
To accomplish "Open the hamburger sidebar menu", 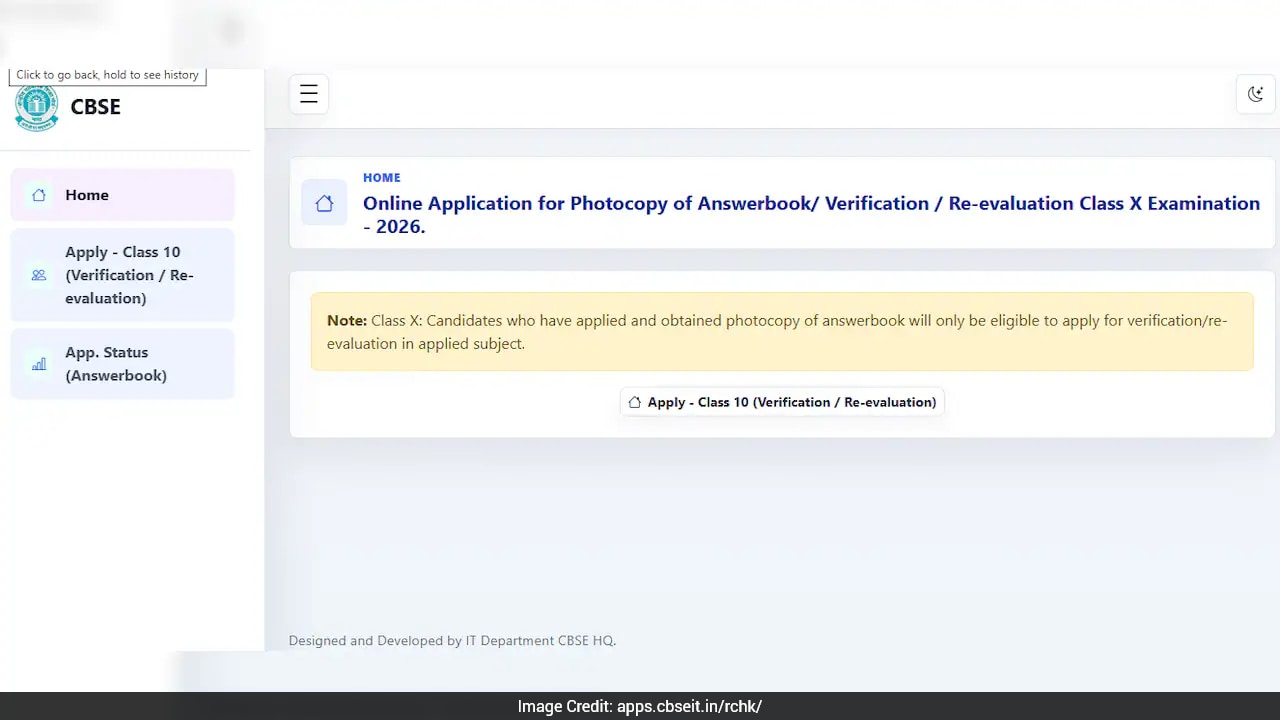I will point(308,94).
